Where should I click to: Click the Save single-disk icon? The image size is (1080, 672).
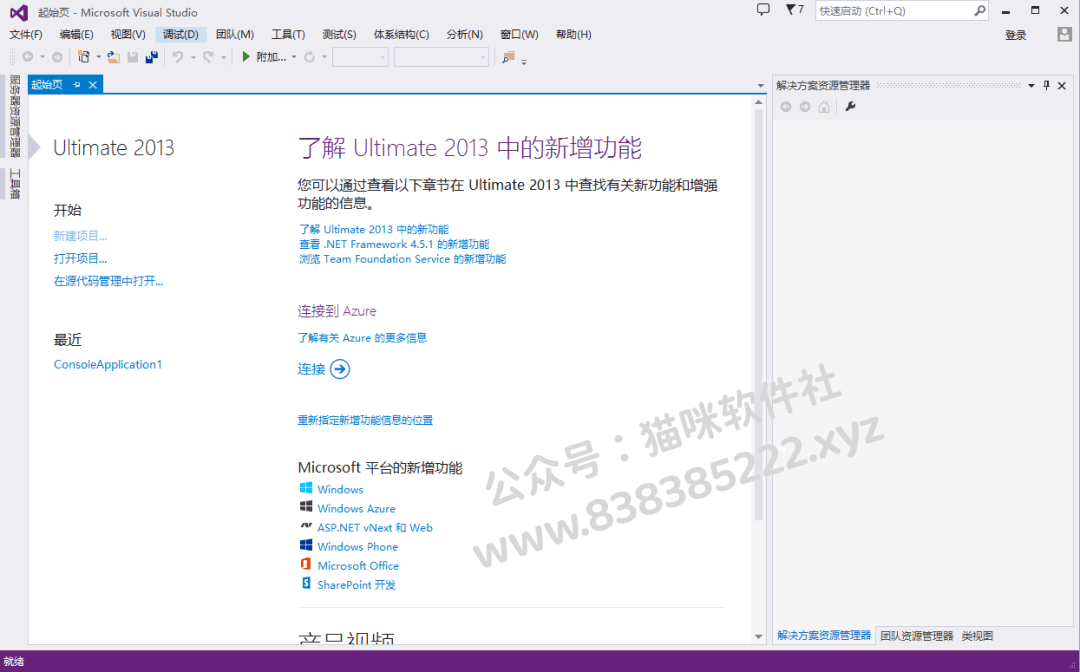pyautogui.click(x=133, y=57)
